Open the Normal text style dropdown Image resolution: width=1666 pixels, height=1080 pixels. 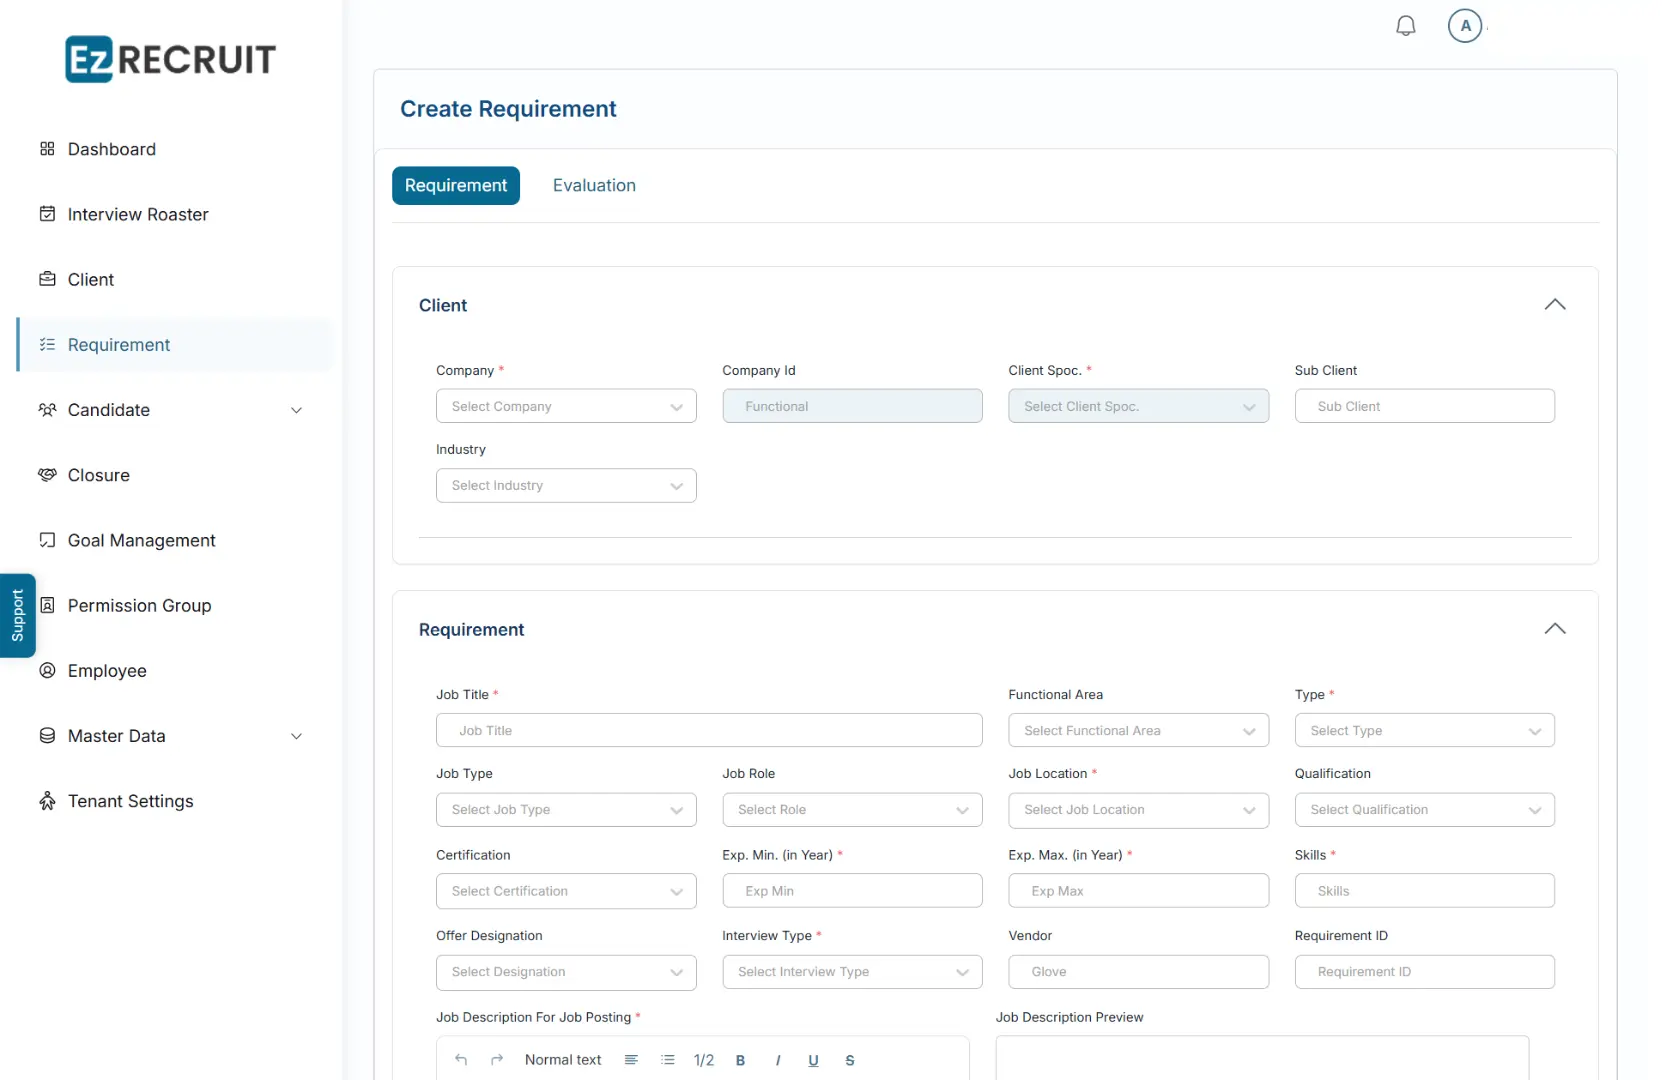click(563, 1060)
